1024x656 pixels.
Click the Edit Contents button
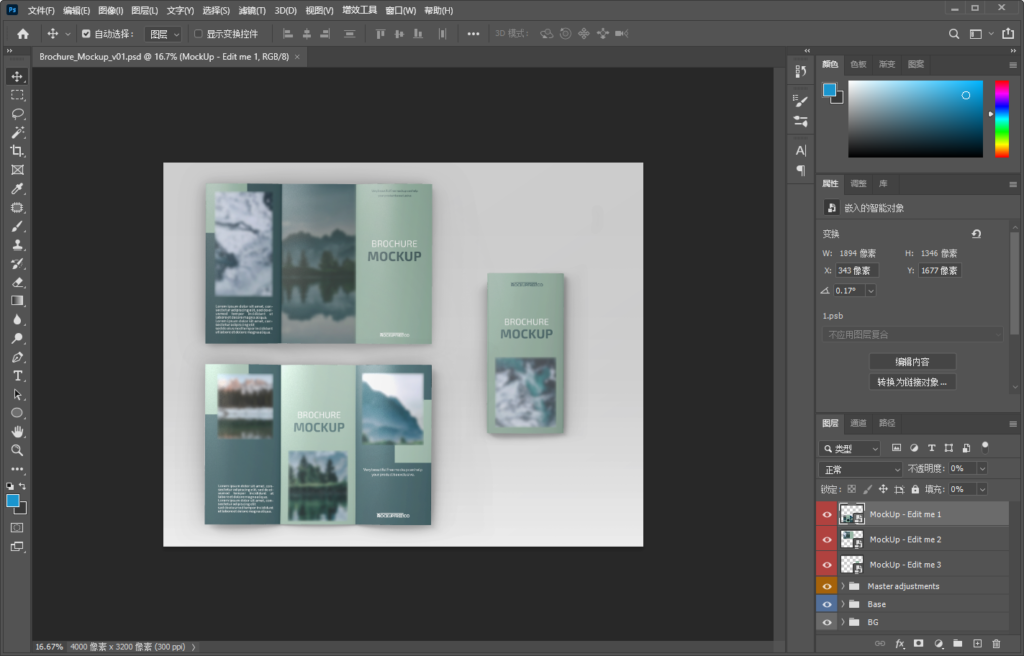click(x=912, y=362)
